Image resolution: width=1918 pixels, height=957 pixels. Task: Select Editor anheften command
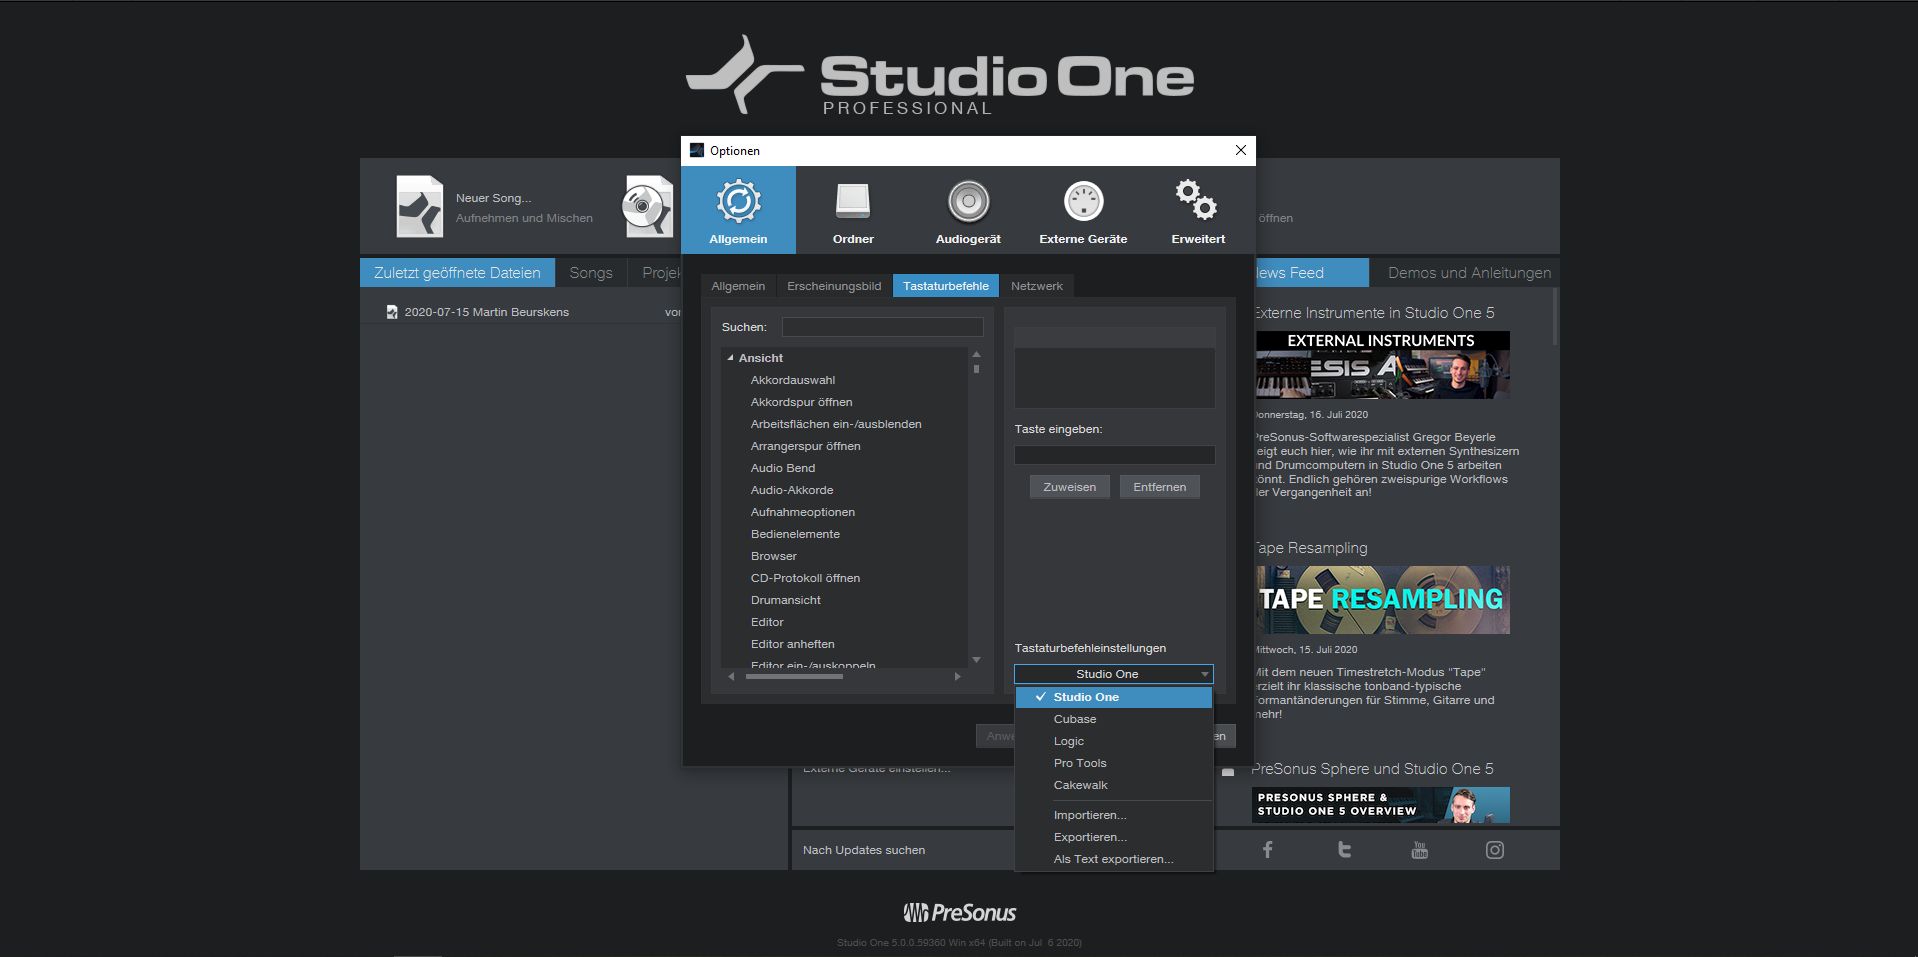[x=793, y=644]
